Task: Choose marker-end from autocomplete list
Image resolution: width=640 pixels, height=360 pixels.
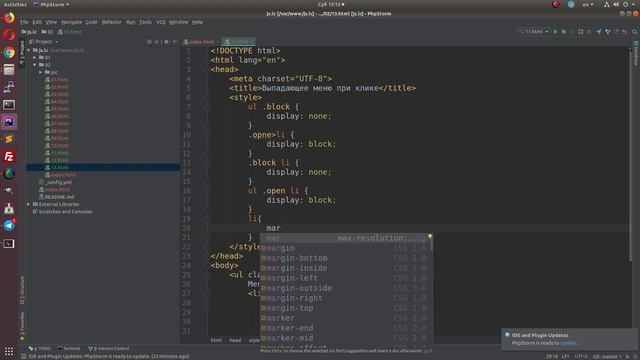Action: point(346,328)
